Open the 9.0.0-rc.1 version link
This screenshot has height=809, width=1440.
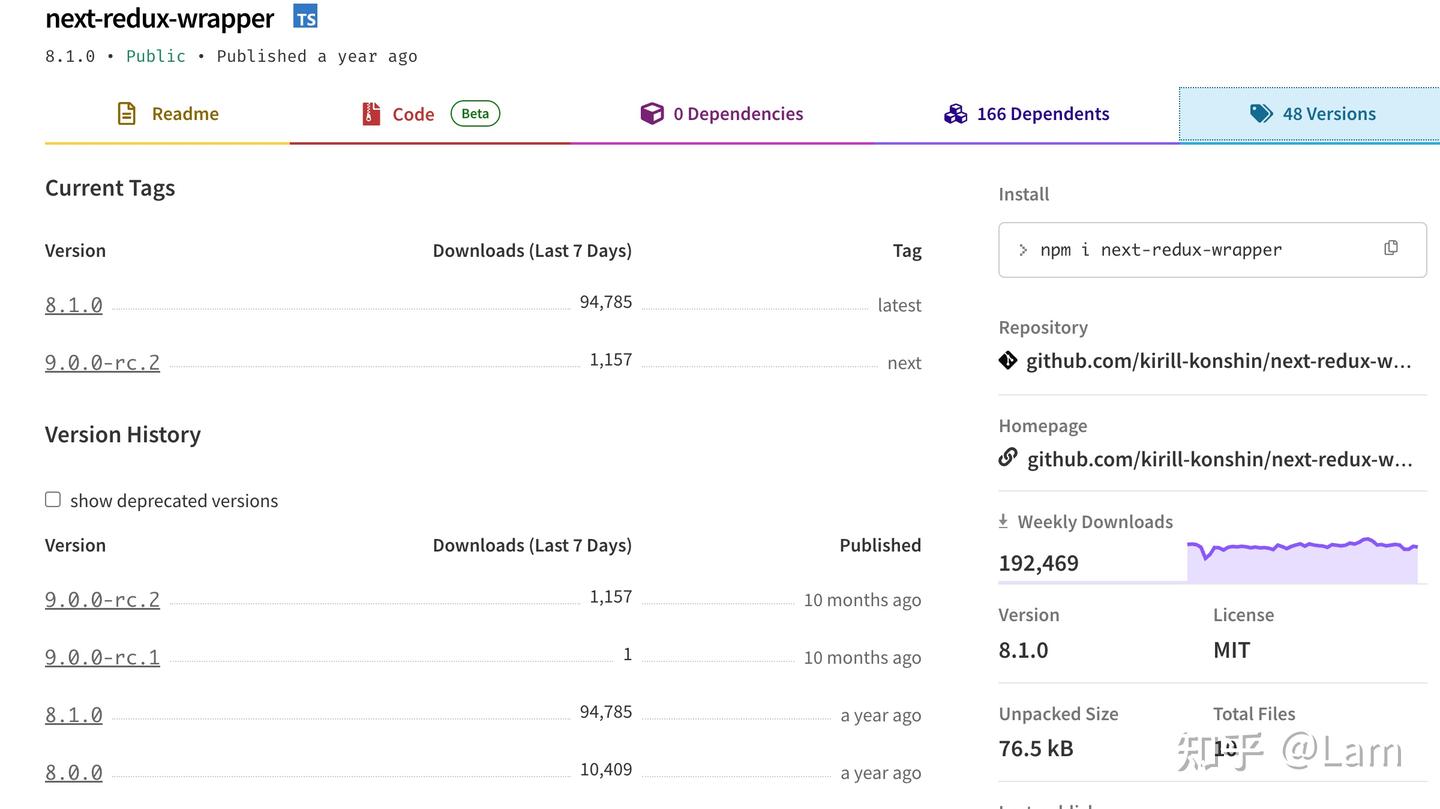(x=102, y=657)
